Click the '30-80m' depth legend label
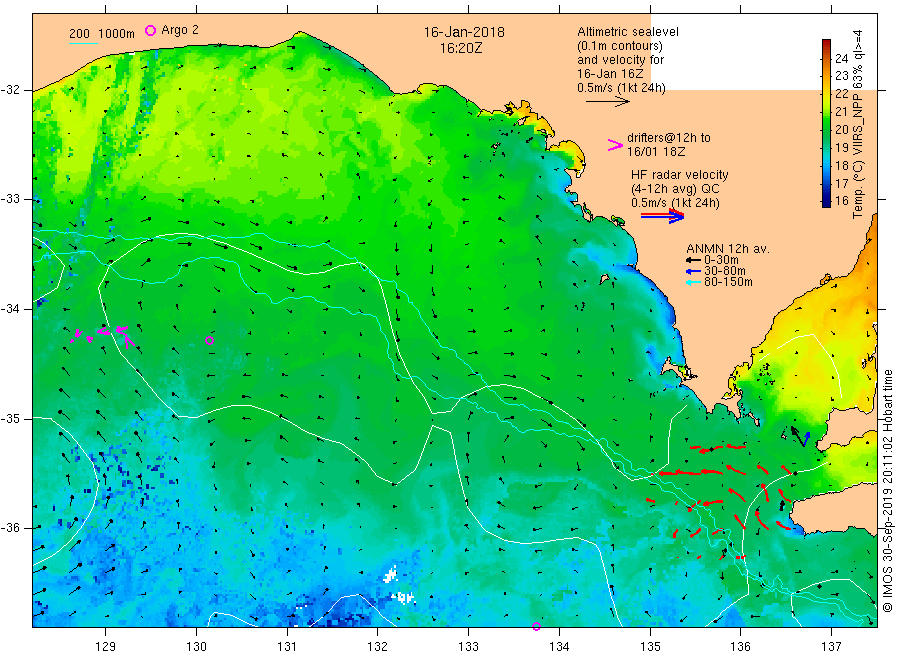900x660 pixels. tap(725, 271)
